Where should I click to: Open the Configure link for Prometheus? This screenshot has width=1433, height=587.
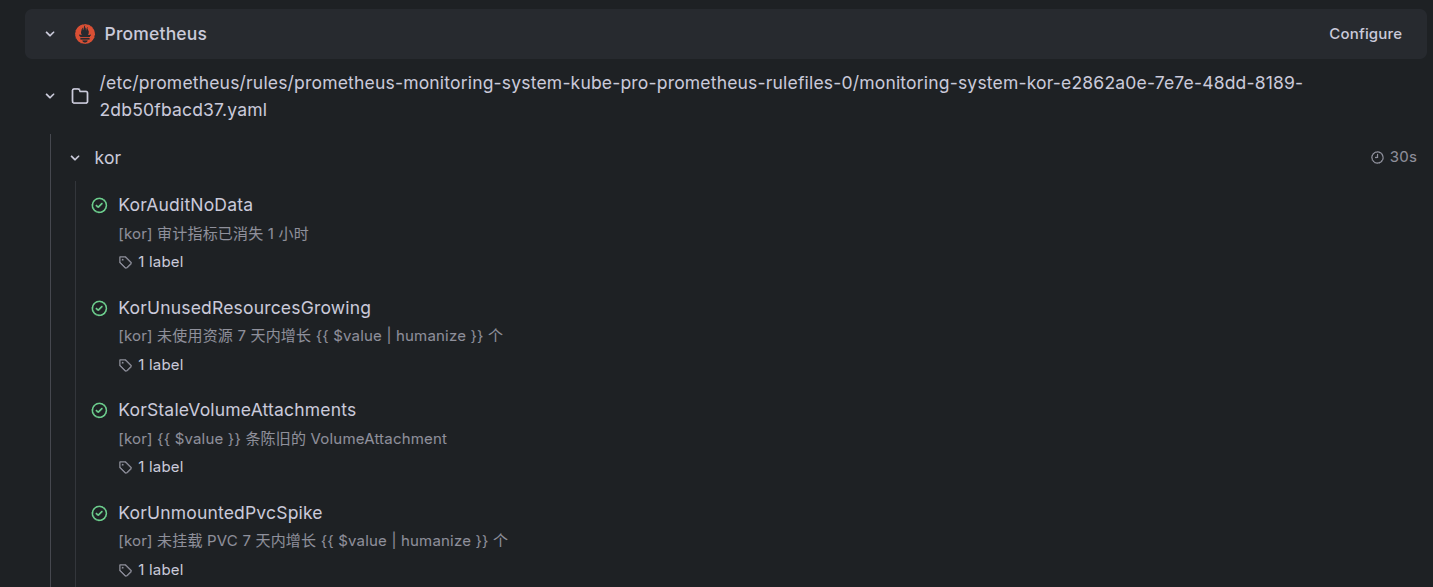point(1365,34)
